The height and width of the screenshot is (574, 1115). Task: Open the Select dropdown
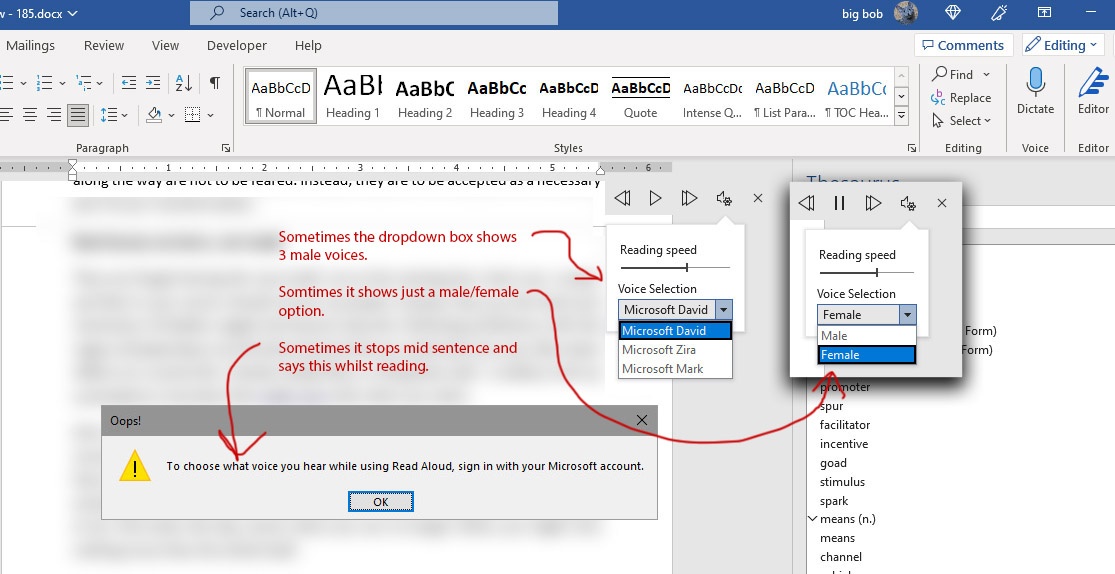coord(961,121)
